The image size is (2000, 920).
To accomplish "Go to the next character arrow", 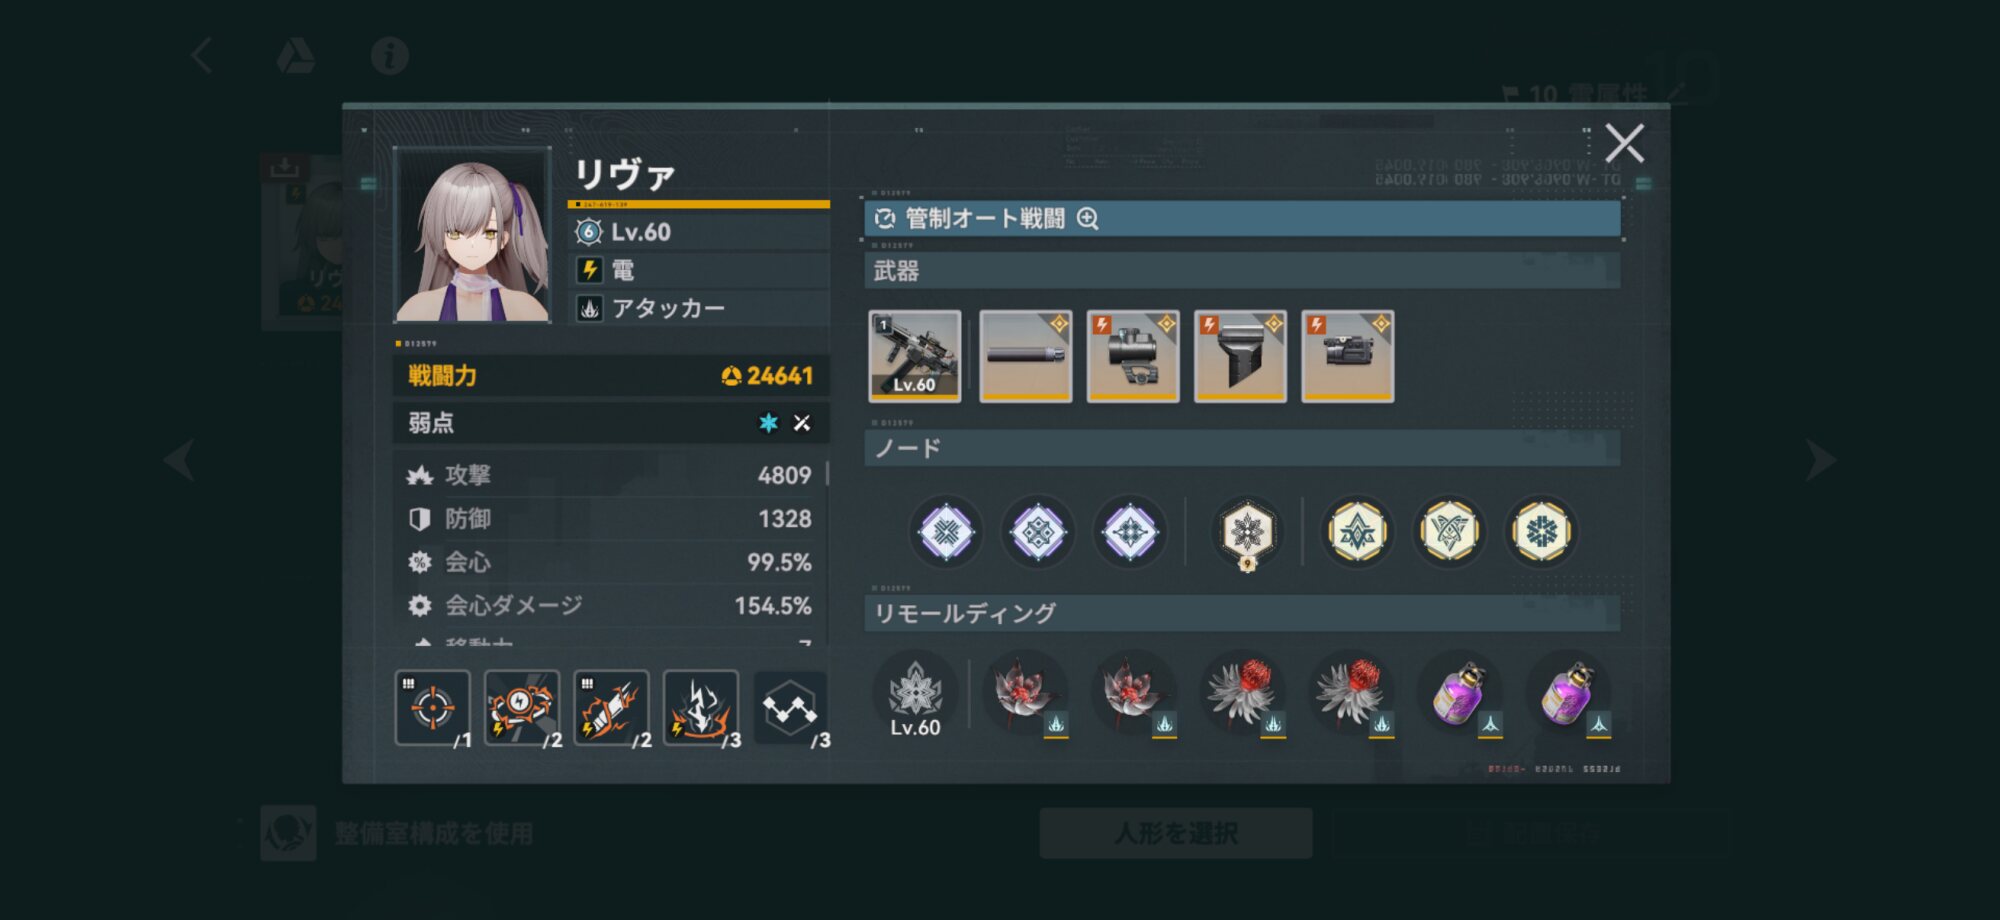I will [x=1819, y=460].
